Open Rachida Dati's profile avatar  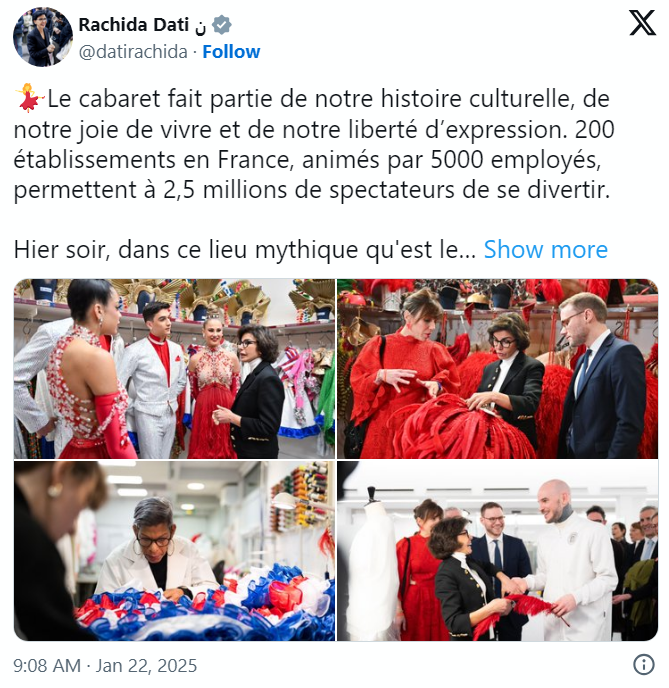[x=43, y=37]
